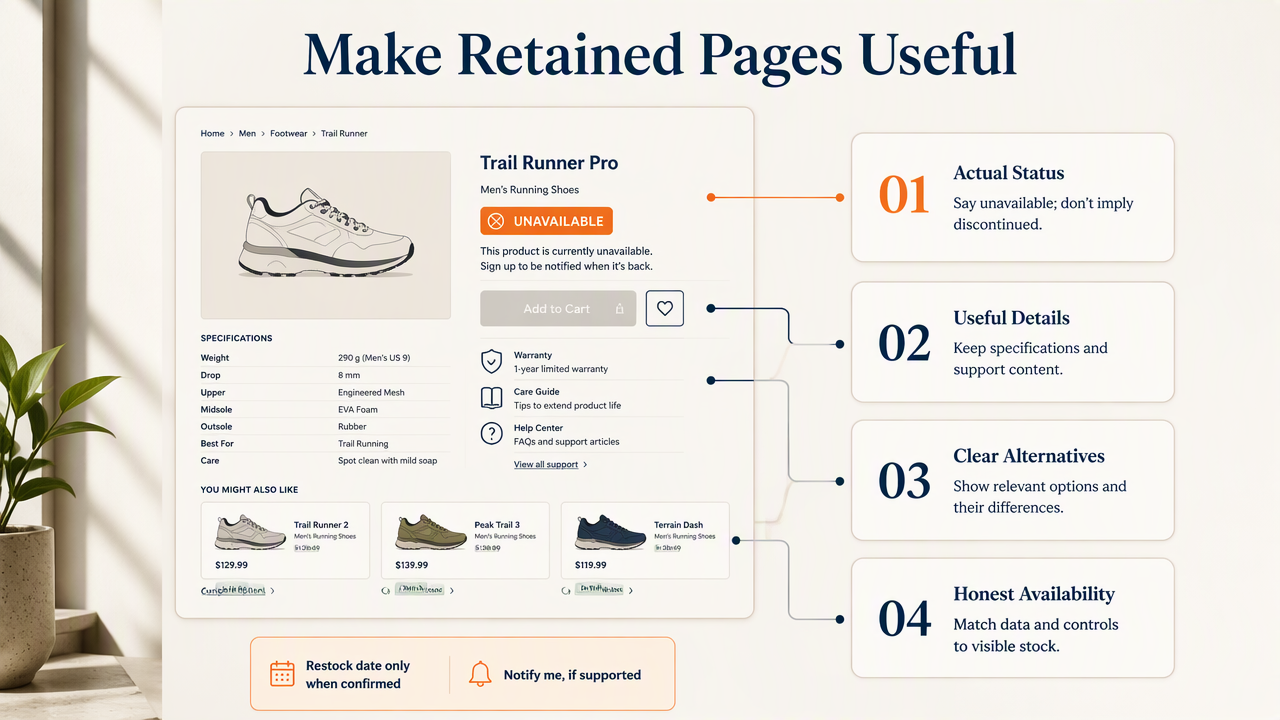
Task: Click the $139.99 price
Action: tap(411, 565)
